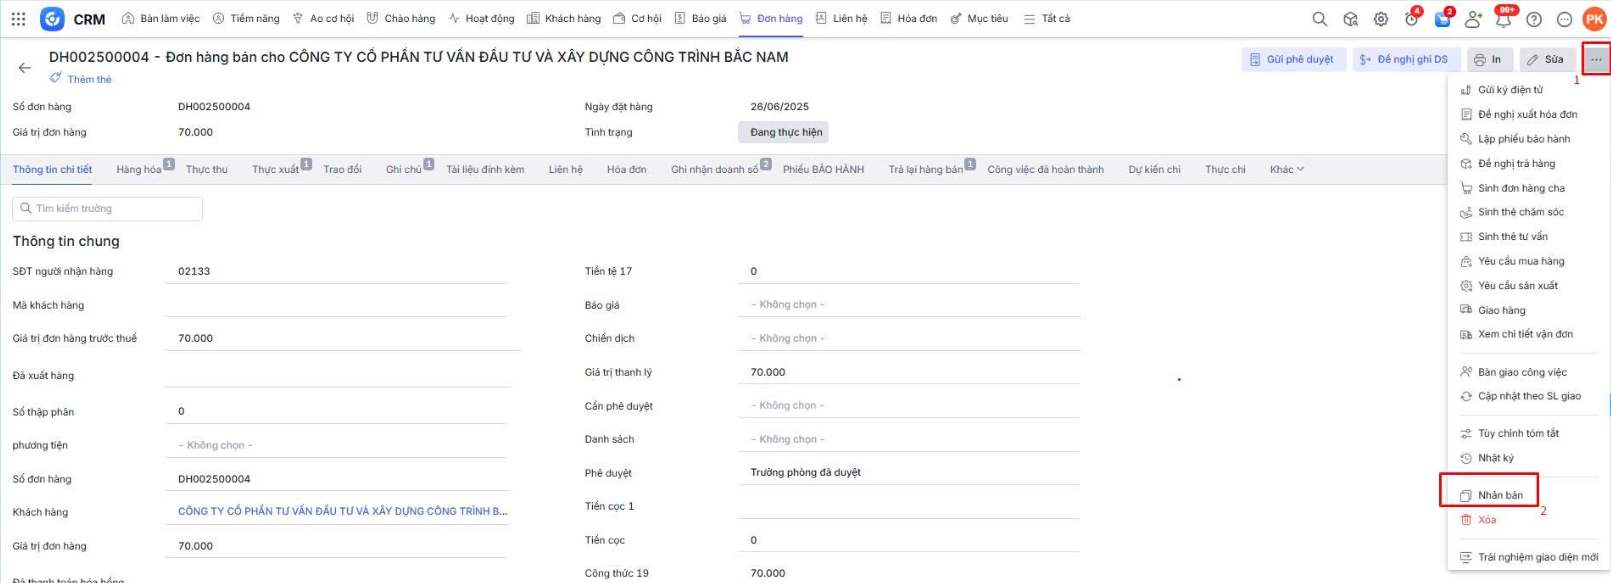Click the search magnifier icon in top bar

point(1319,19)
